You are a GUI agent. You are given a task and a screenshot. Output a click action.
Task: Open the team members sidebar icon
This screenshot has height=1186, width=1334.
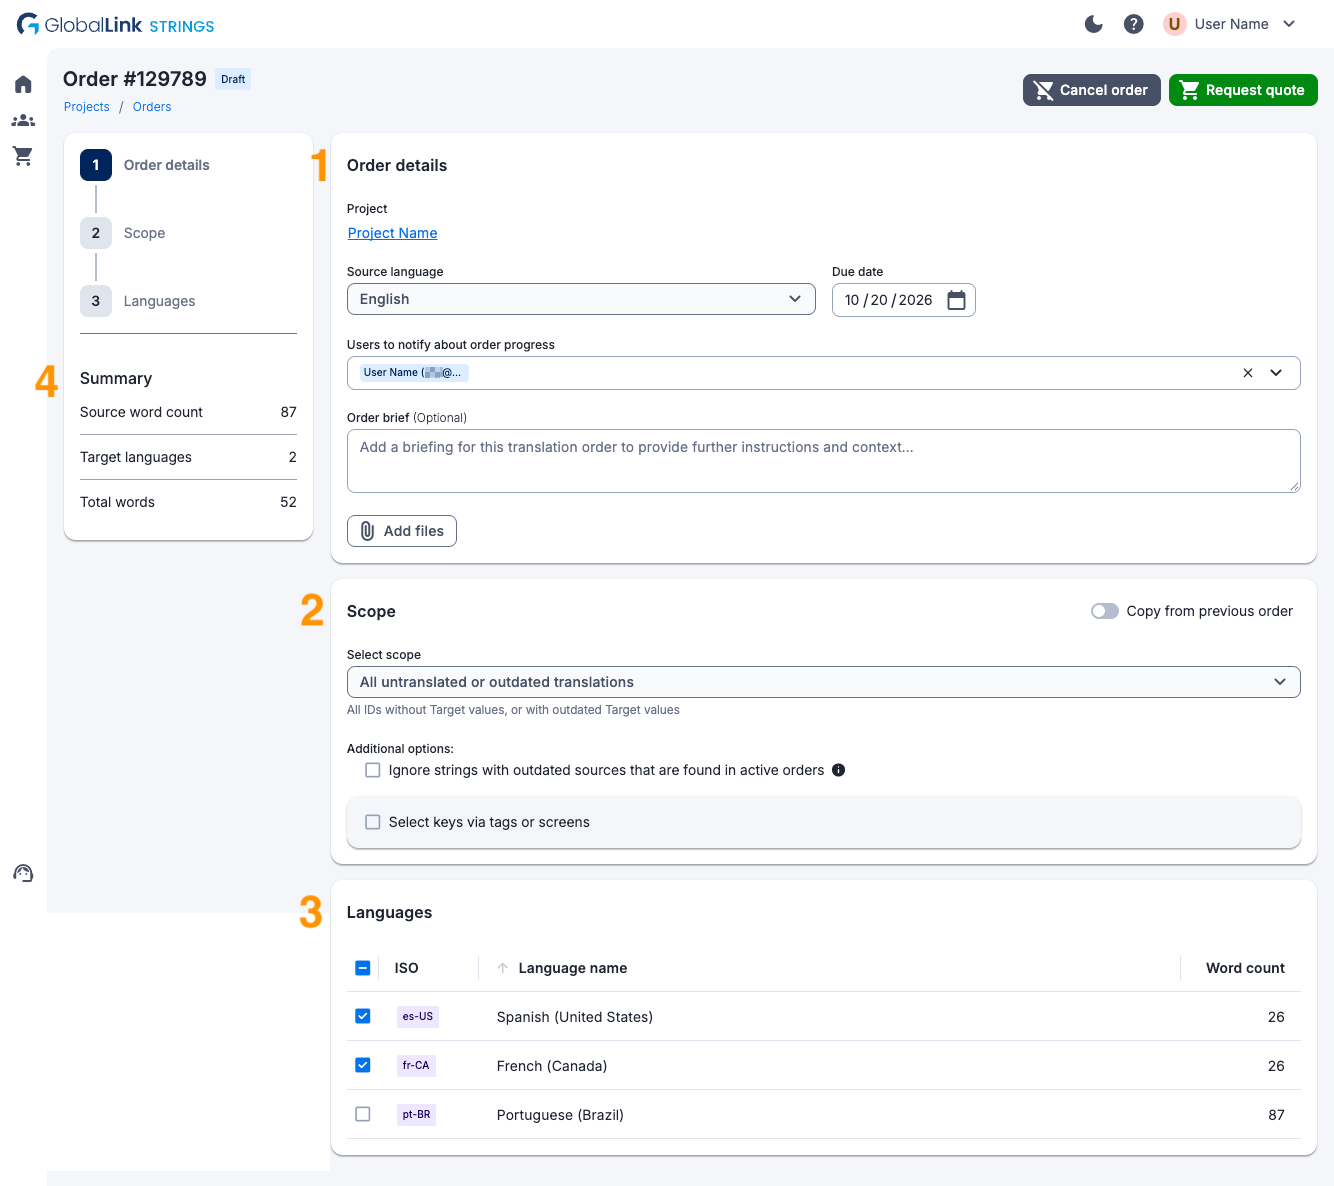23,120
